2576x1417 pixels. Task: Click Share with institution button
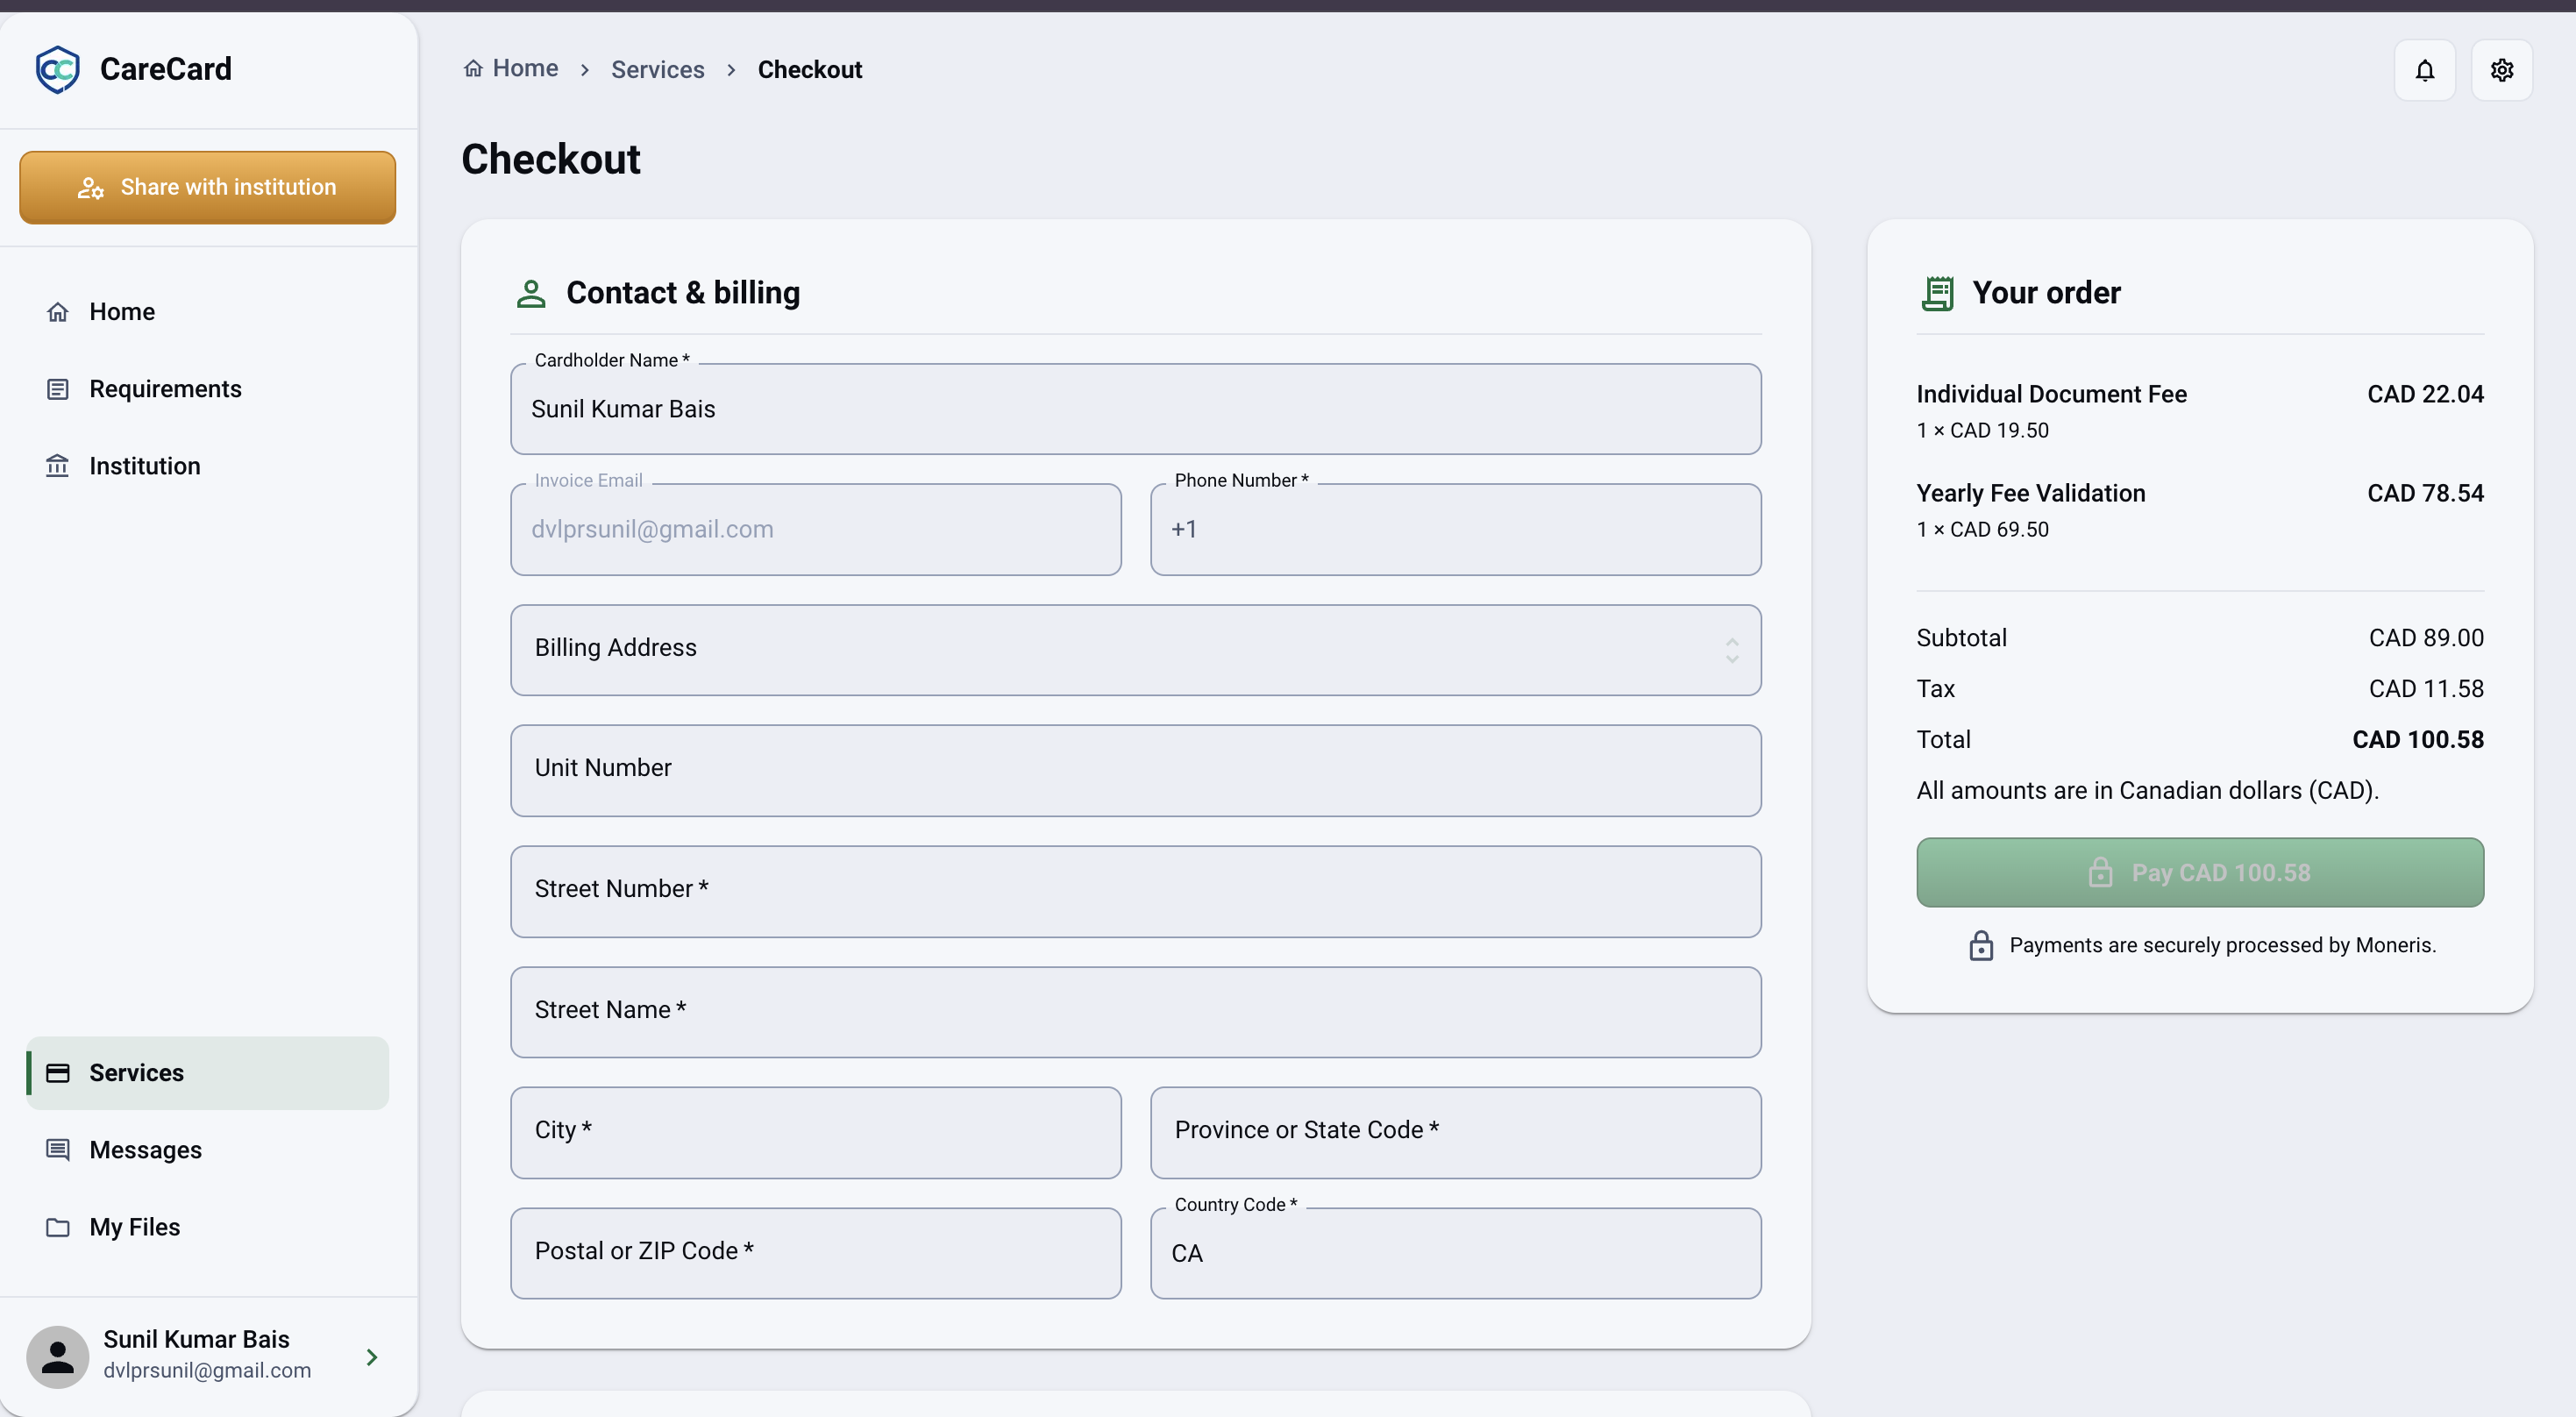tap(207, 188)
